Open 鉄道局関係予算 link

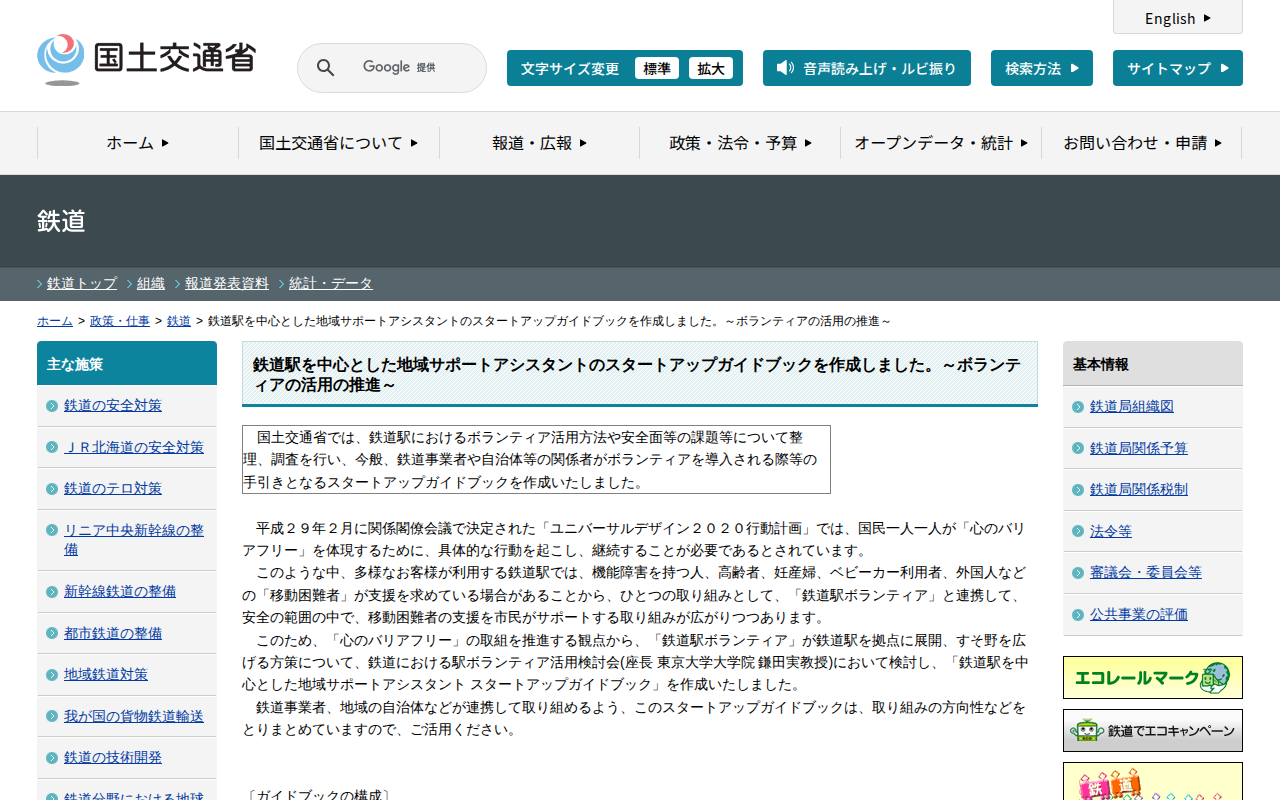click(1139, 449)
